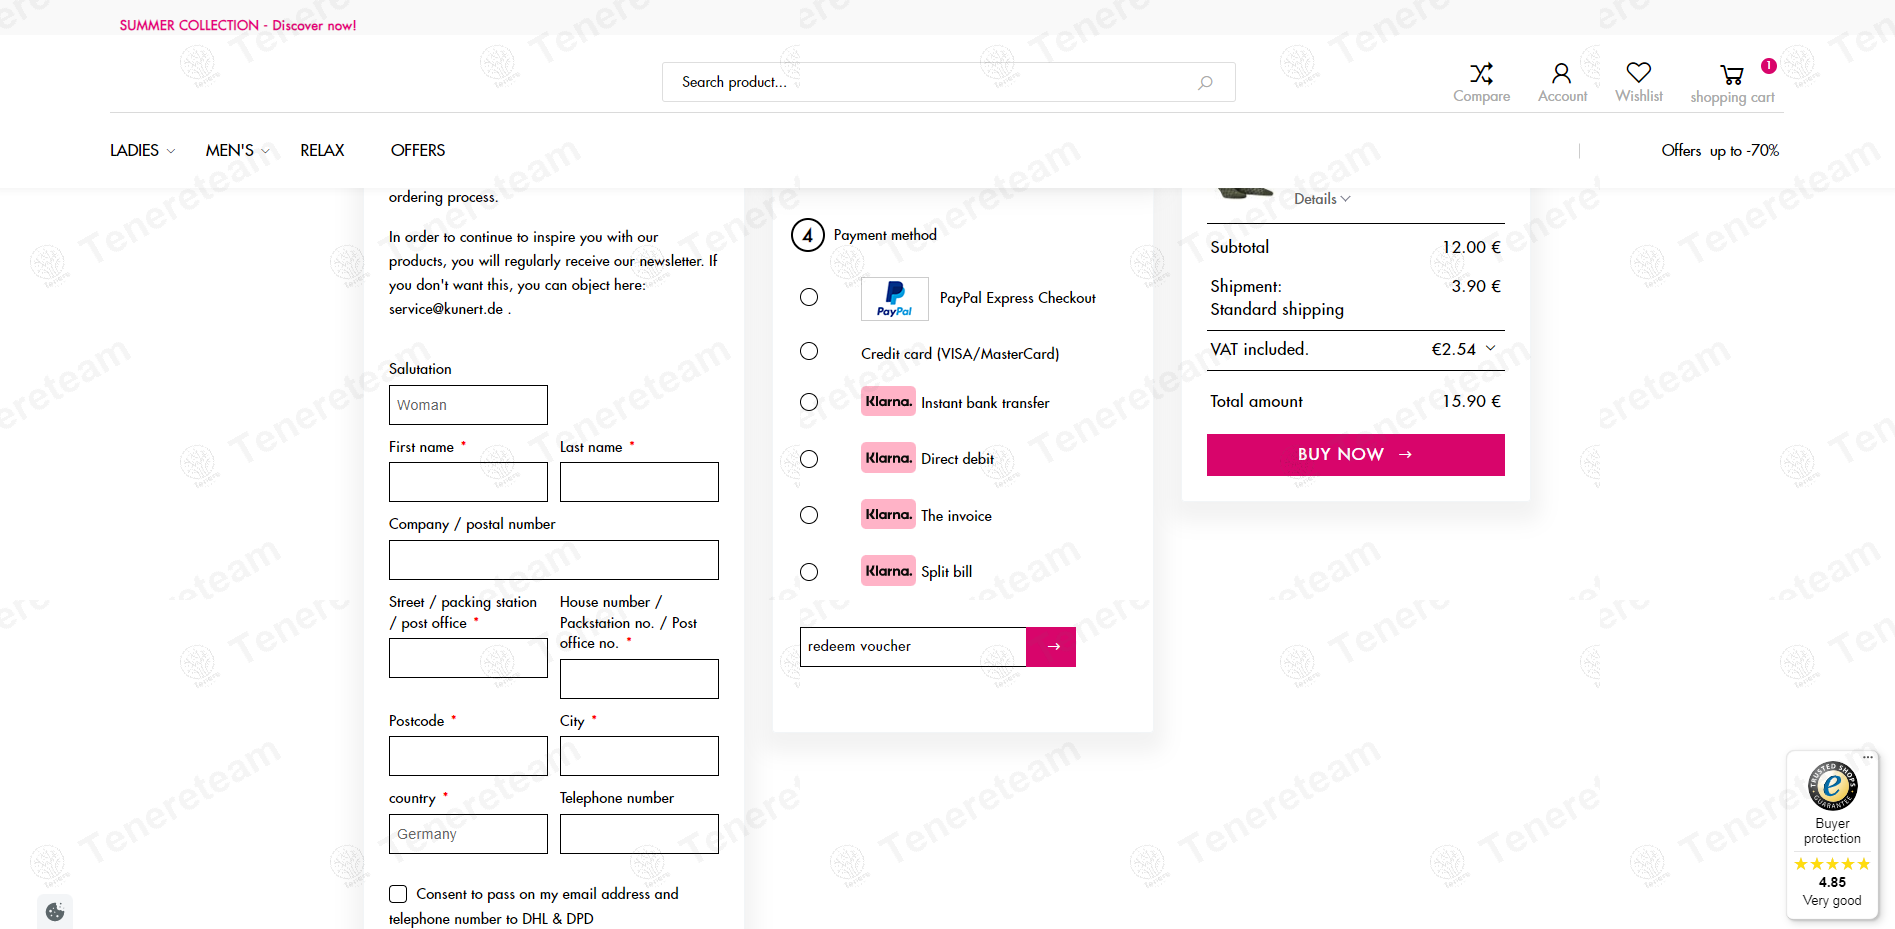The image size is (1895, 929).
Task: Open the Wishlist heart icon
Action: pos(1638,72)
